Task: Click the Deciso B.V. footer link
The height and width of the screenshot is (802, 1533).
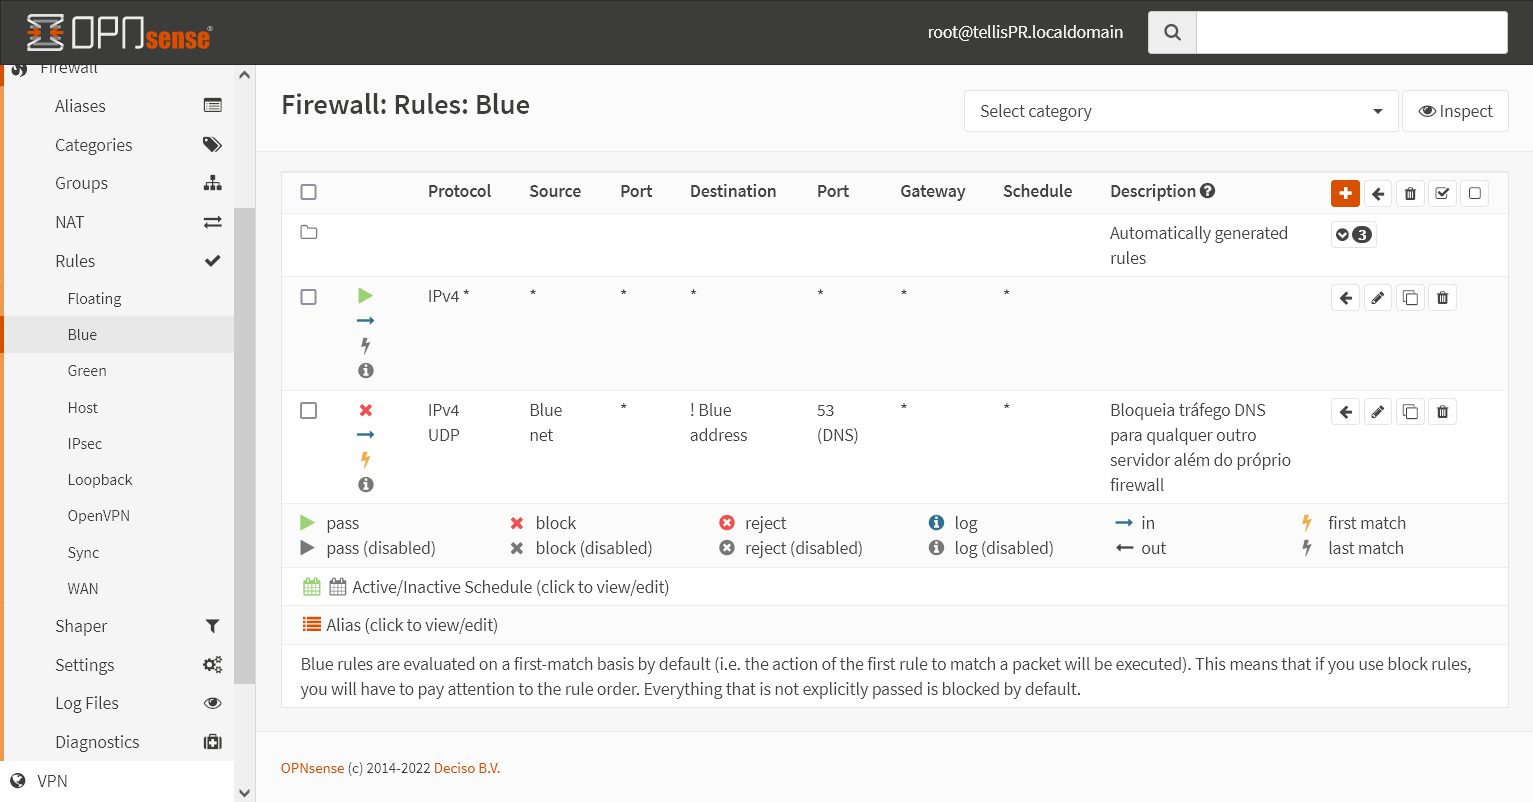Action: tap(466, 768)
